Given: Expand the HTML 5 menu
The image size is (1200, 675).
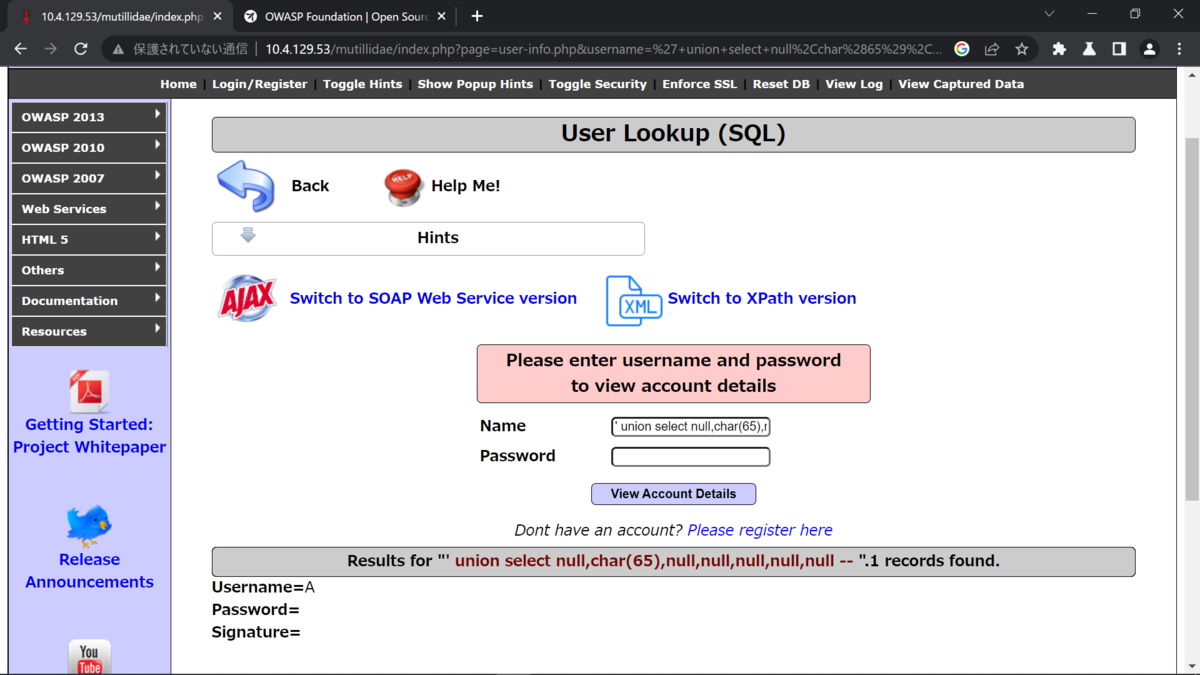Looking at the screenshot, I should tap(89, 239).
